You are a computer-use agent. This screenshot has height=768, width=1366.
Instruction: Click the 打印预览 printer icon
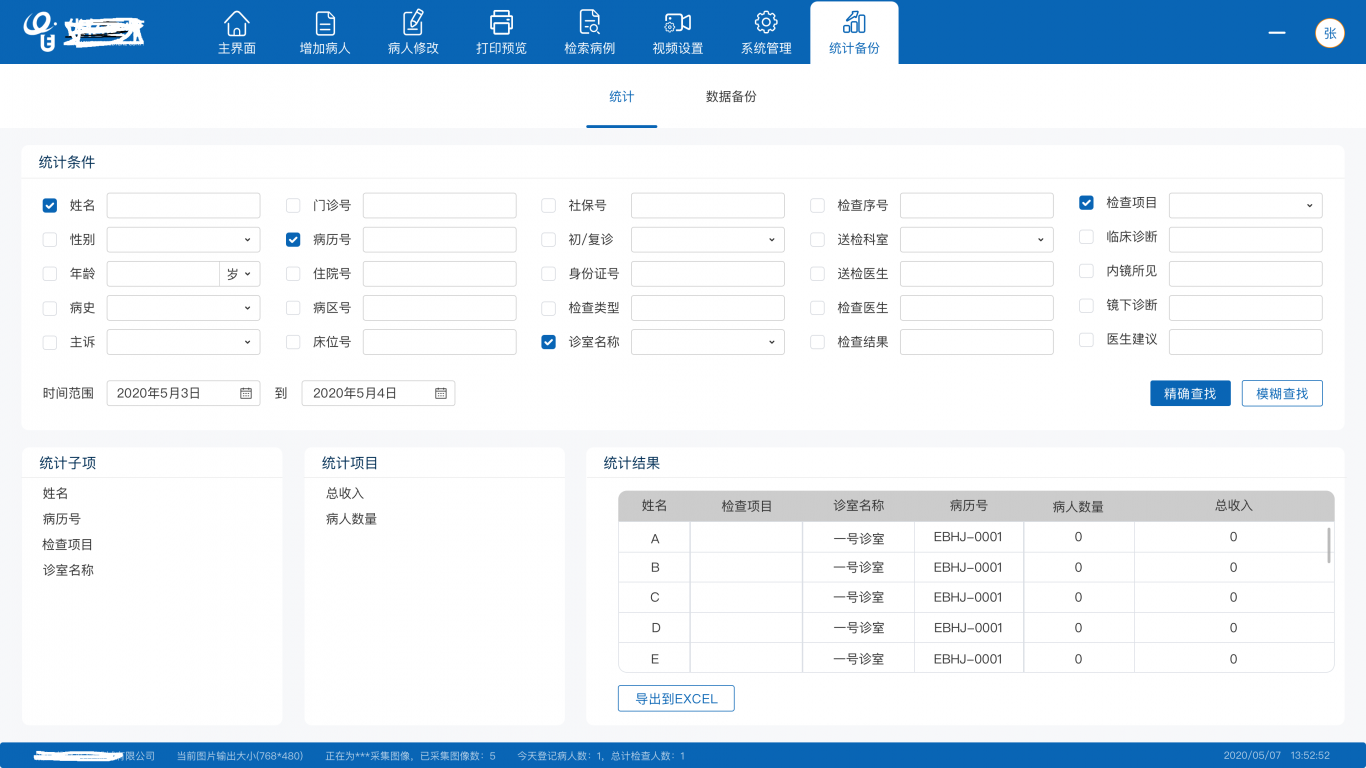tap(501, 23)
